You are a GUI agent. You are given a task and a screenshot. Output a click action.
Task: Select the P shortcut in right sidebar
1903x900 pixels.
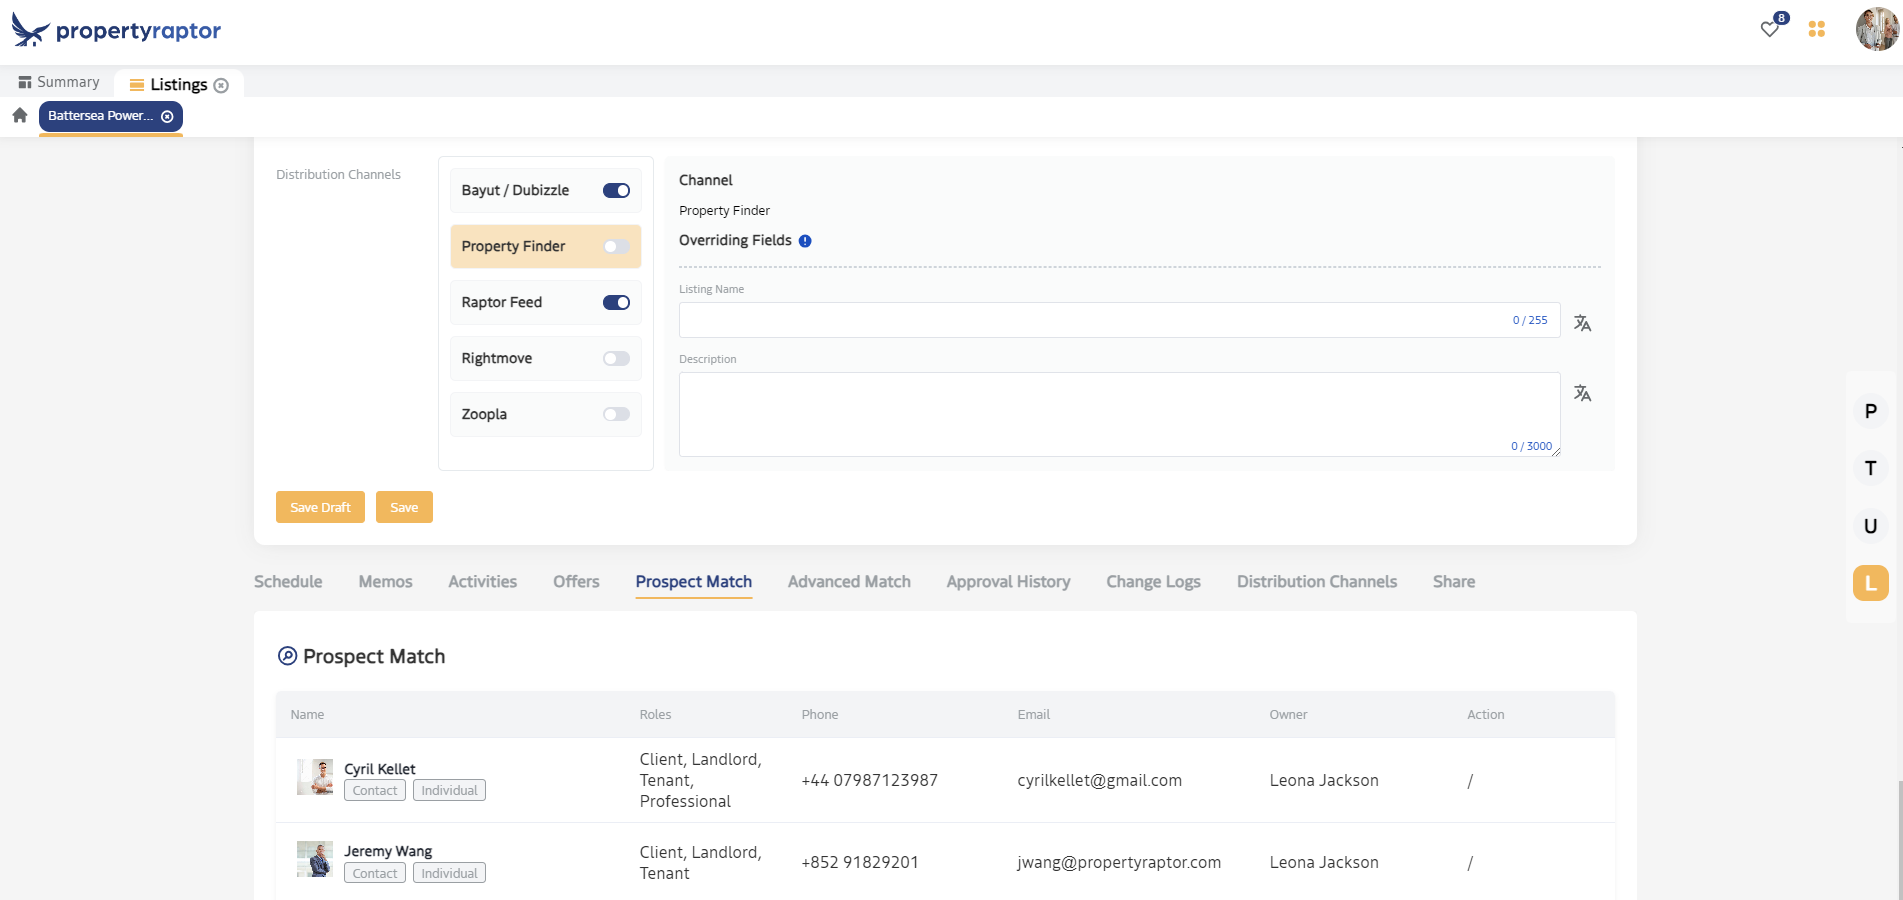coord(1870,411)
